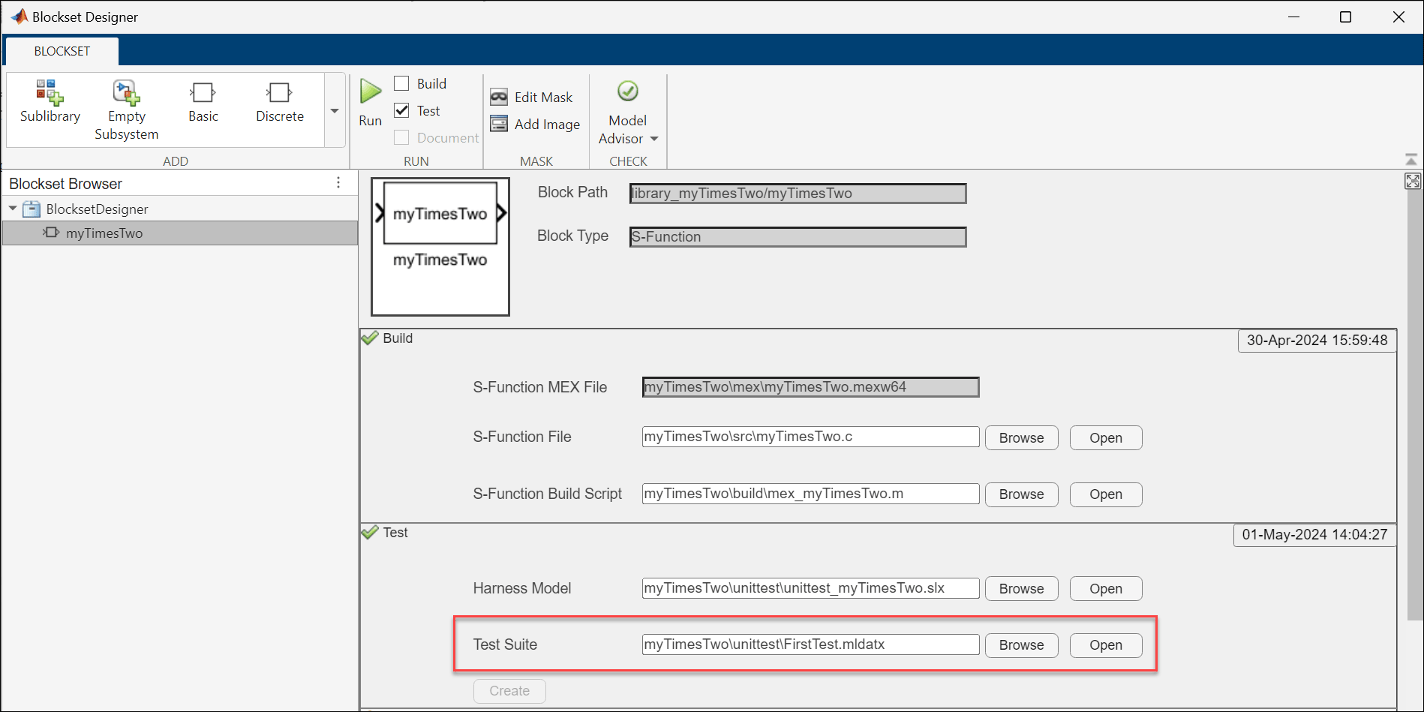Image resolution: width=1424 pixels, height=712 pixels.
Task: Open the S-Function File
Action: (x=1106, y=438)
